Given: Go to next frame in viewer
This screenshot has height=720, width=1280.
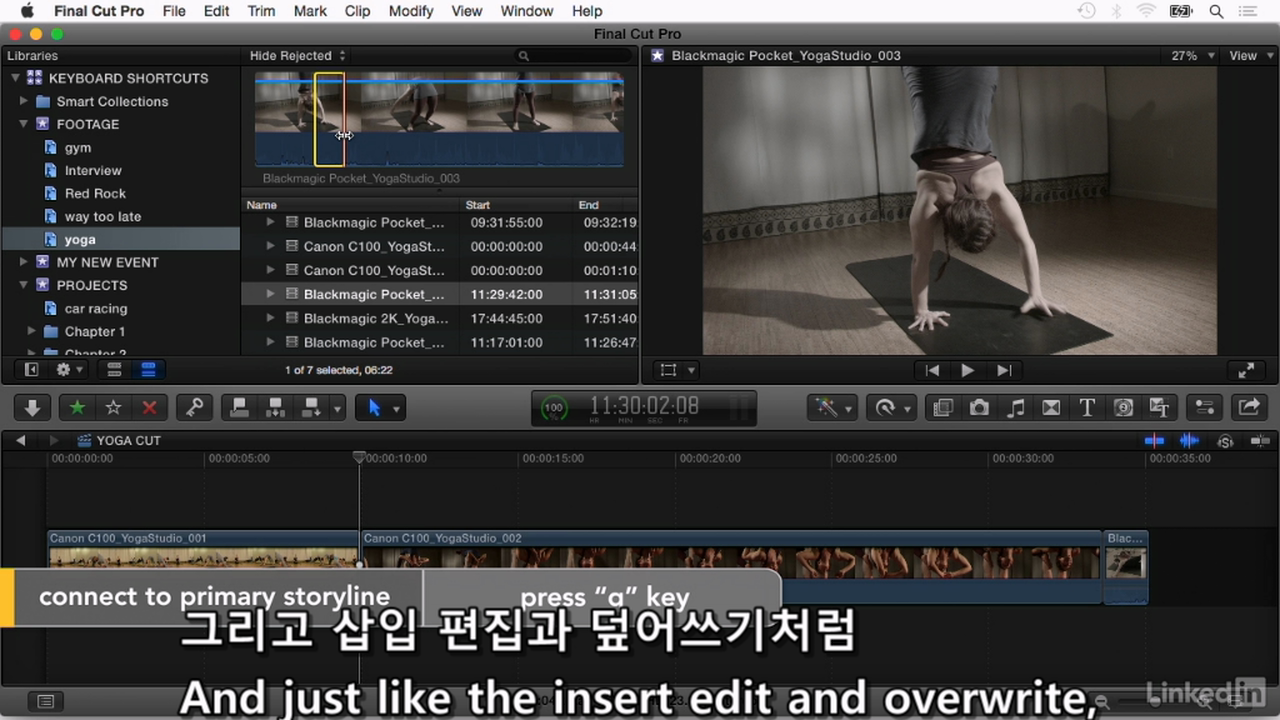Looking at the screenshot, I should point(1004,370).
